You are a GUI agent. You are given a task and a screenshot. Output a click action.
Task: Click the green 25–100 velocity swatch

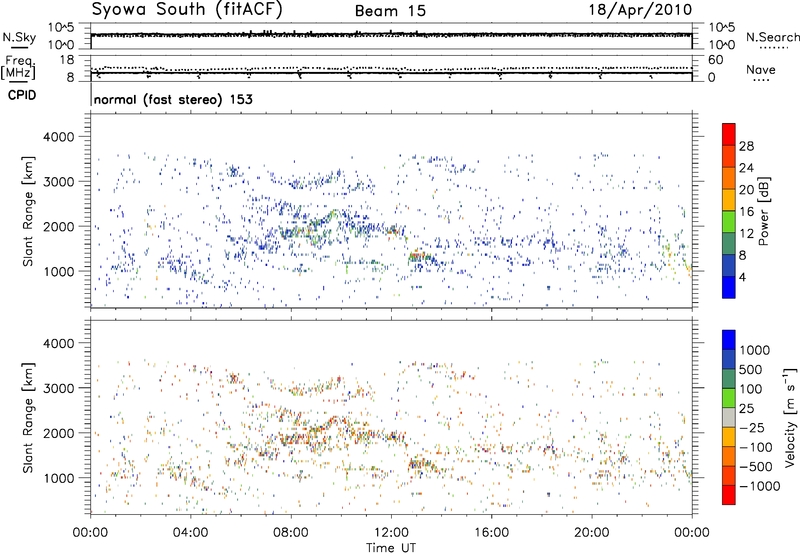pyautogui.click(x=729, y=398)
